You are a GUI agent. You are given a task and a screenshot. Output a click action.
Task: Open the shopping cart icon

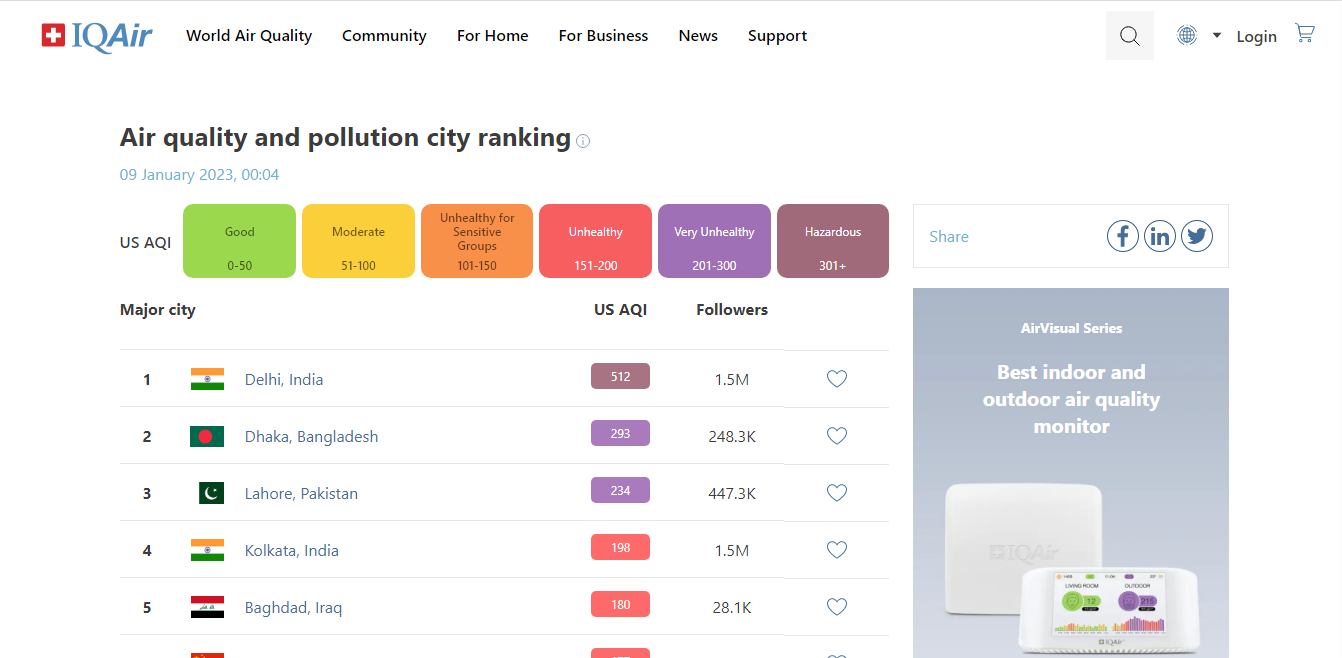coord(1305,33)
